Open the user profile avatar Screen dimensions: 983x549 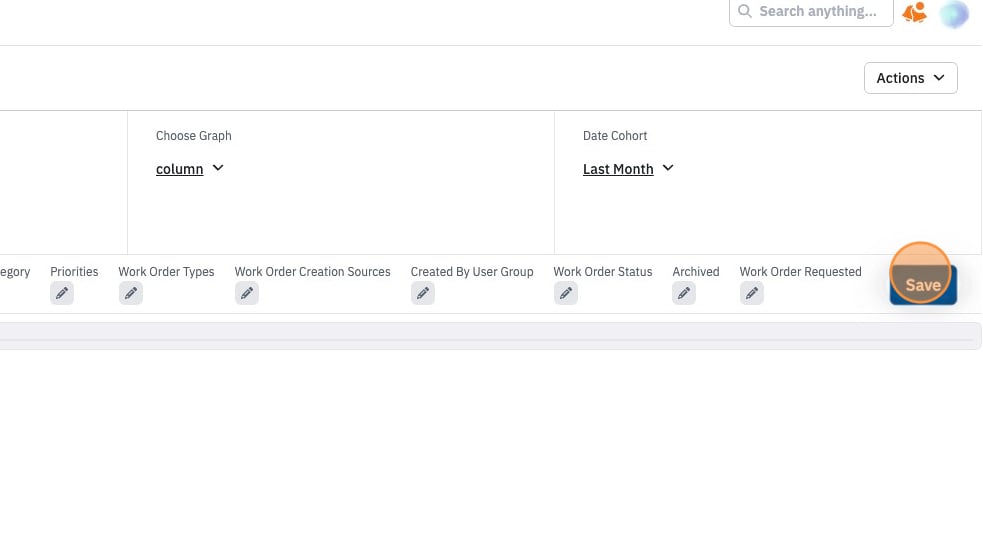coord(954,14)
